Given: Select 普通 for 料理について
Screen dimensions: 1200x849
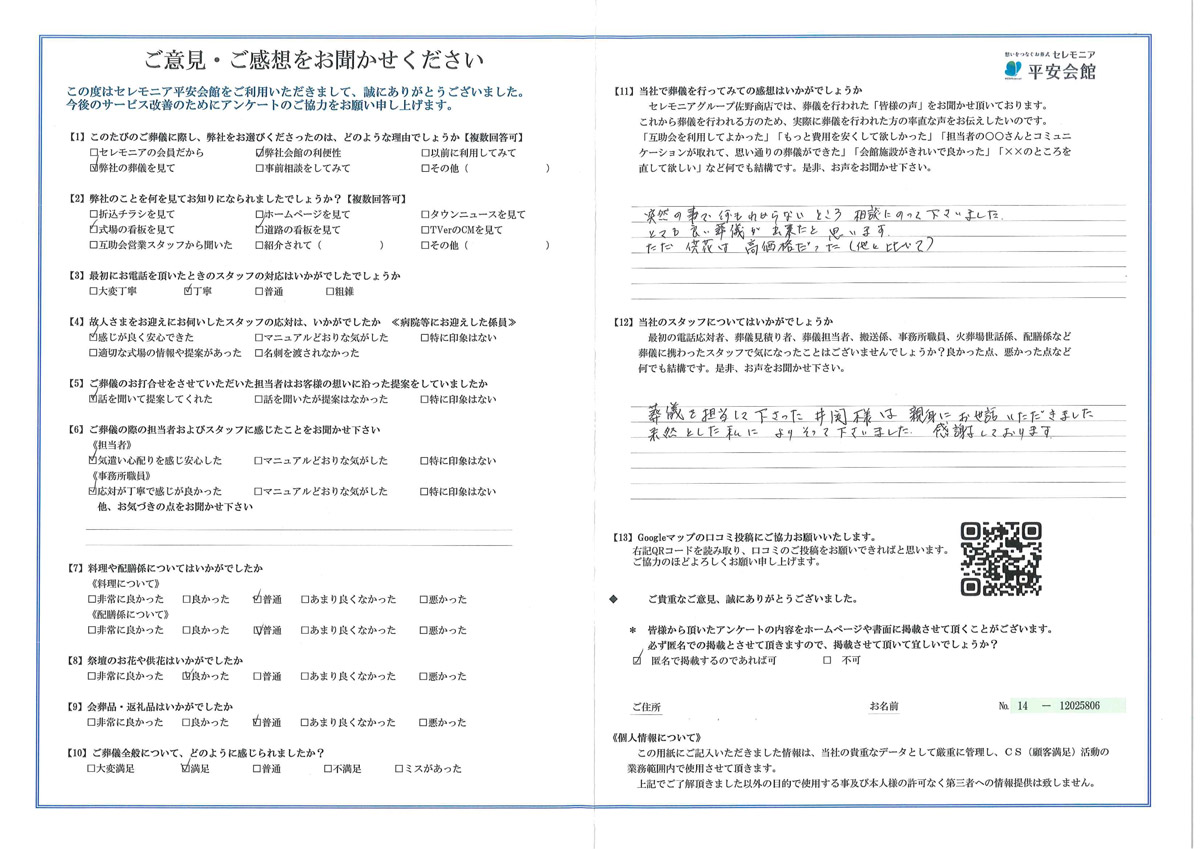Looking at the screenshot, I should click(x=259, y=599).
